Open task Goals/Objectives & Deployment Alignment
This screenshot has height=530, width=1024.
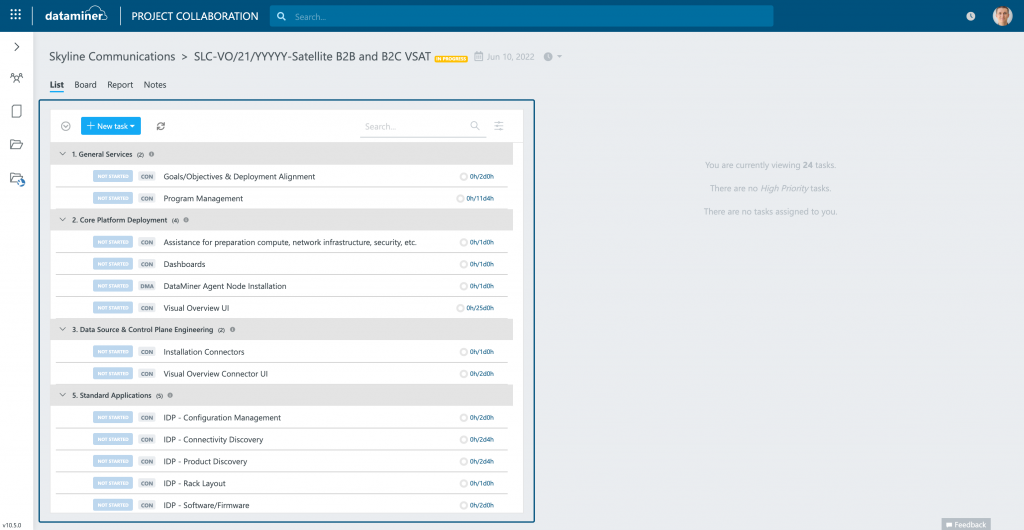tap(239, 176)
